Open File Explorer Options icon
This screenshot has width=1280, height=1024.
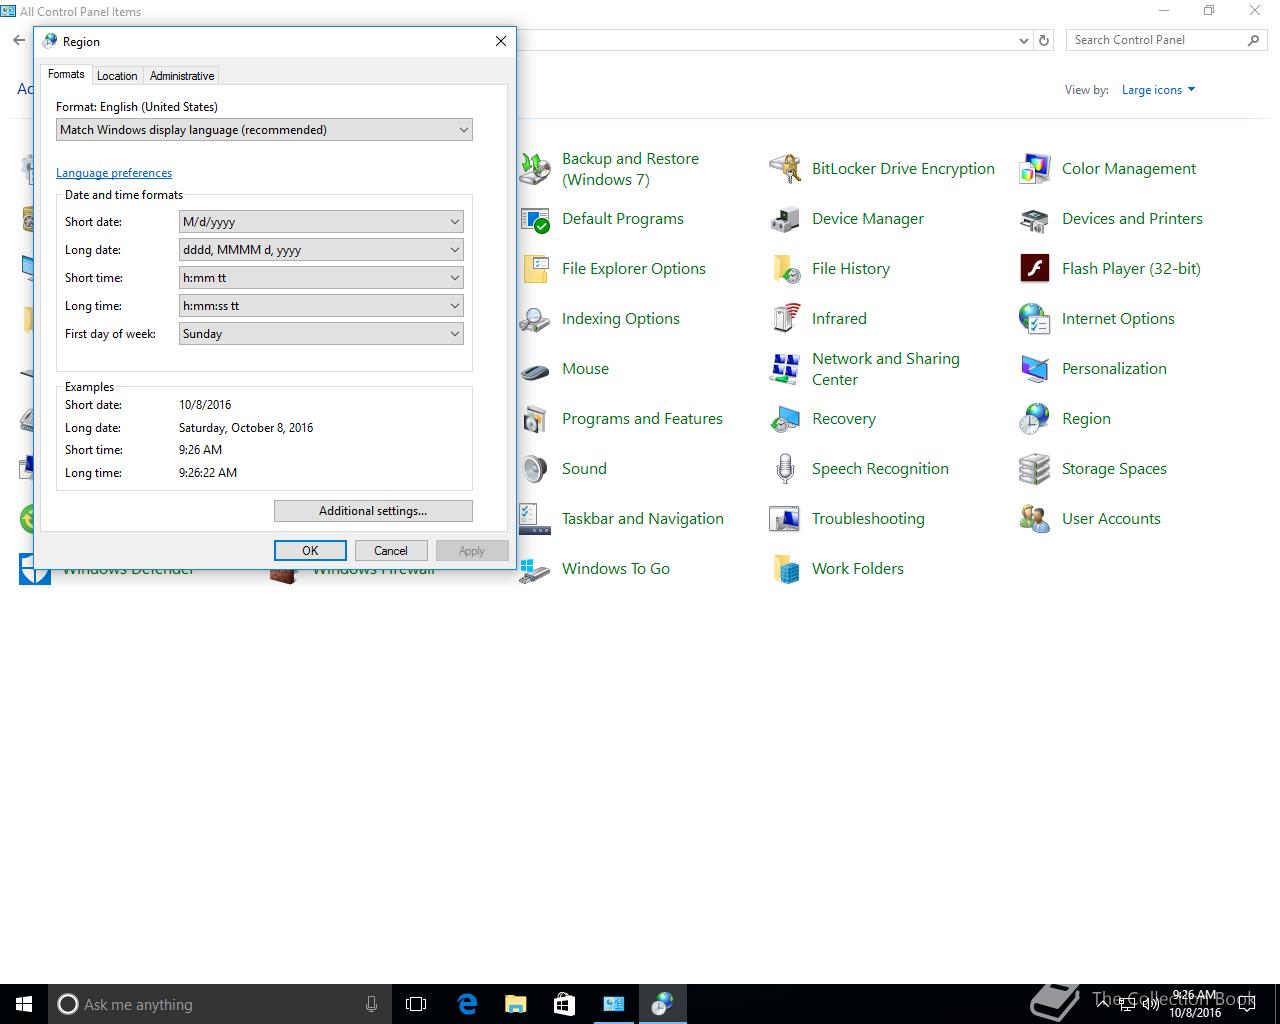point(535,269)
